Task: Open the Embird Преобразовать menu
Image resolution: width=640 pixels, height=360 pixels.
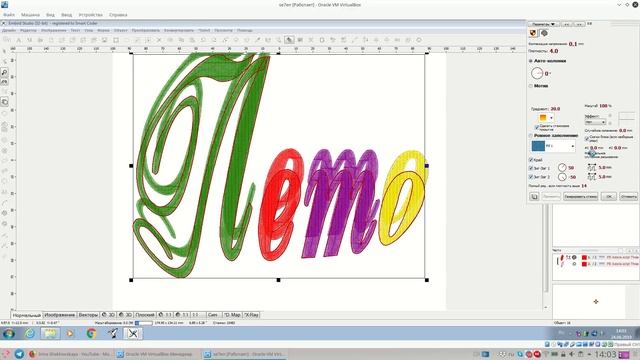Action: (145, 30)
